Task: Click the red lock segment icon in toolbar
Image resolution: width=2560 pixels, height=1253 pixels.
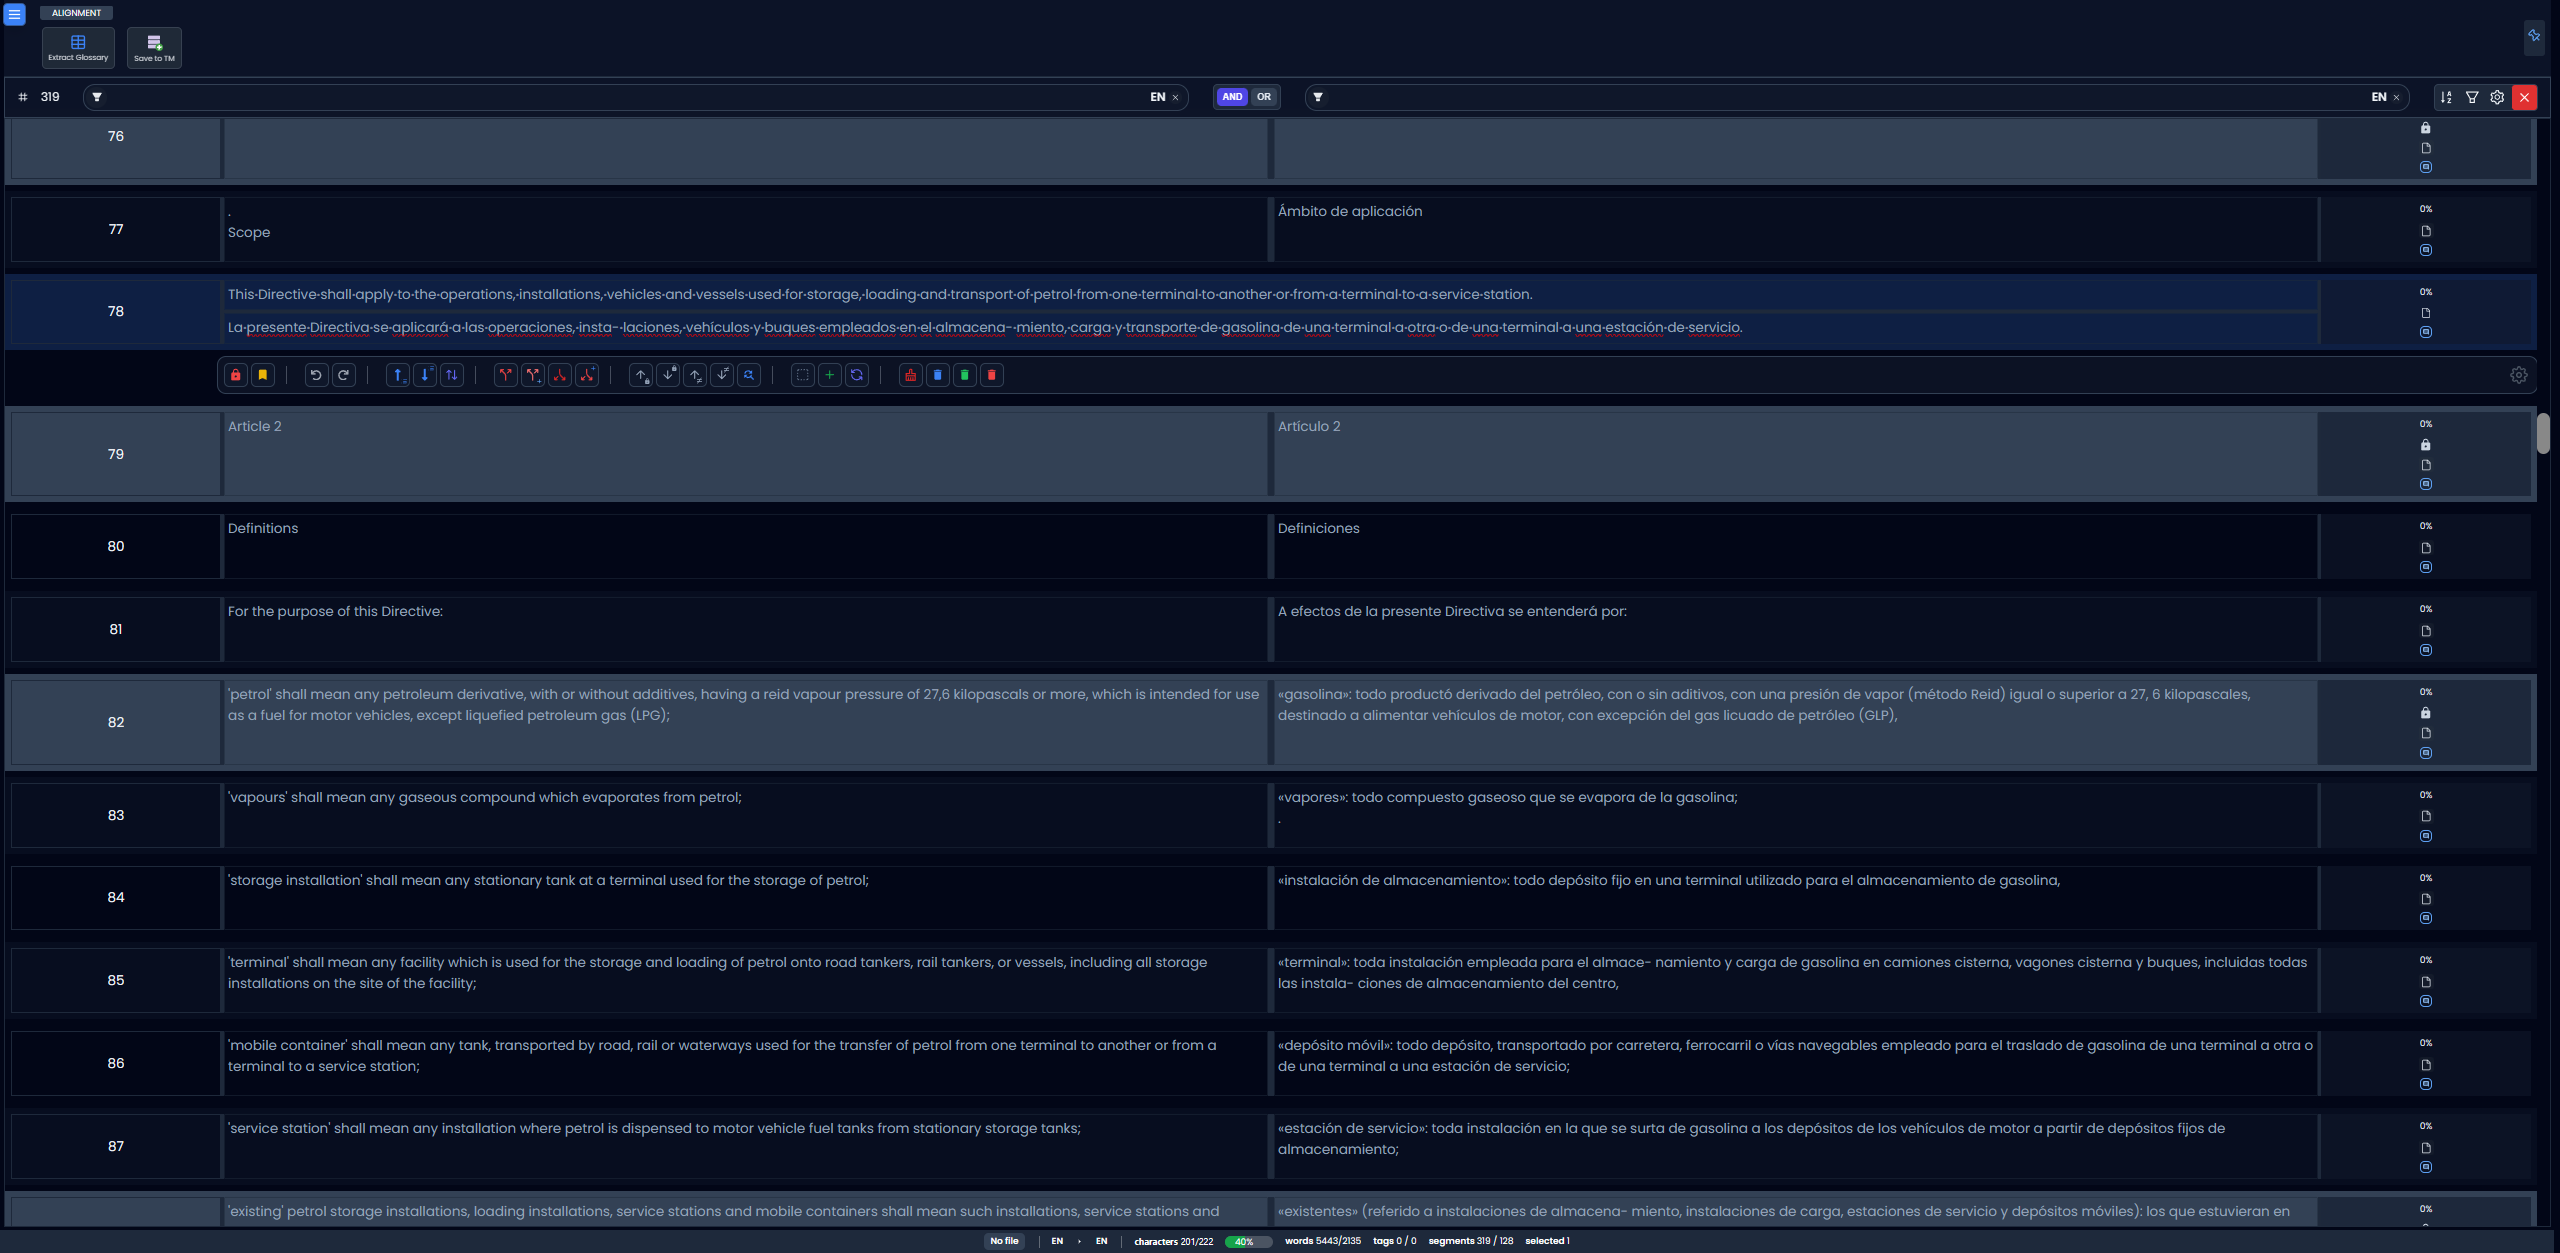Action: tap(236, 375)
